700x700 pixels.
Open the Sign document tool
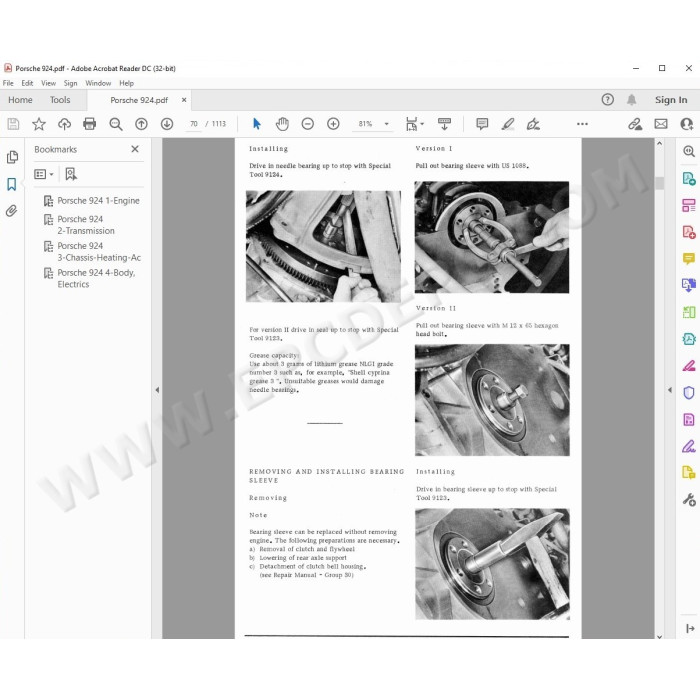[x=533, y=124]
